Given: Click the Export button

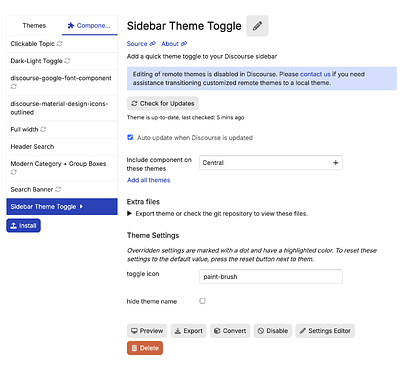Looking at the screenshot, I should point(189,331).
